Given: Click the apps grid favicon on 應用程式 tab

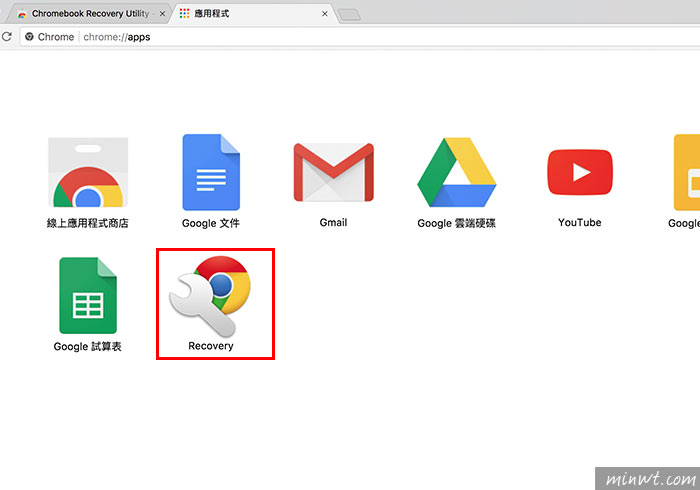Looking at the screenshot, I should click(x=184, y=13).
